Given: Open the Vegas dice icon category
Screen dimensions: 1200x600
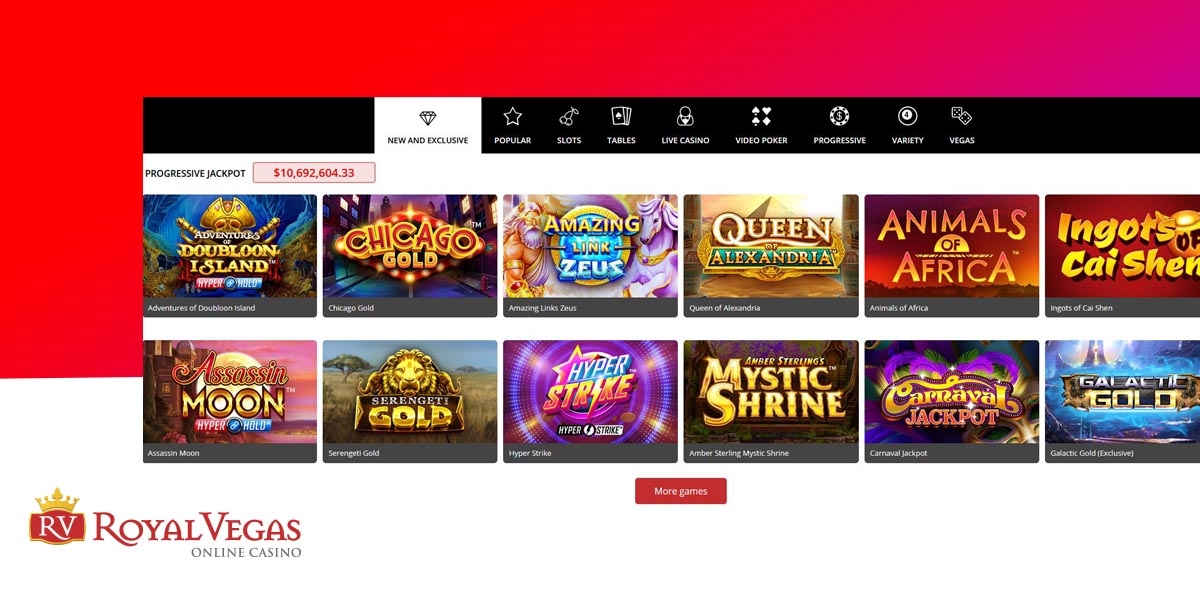Looking at the screenshot, I should coord(961,116).
